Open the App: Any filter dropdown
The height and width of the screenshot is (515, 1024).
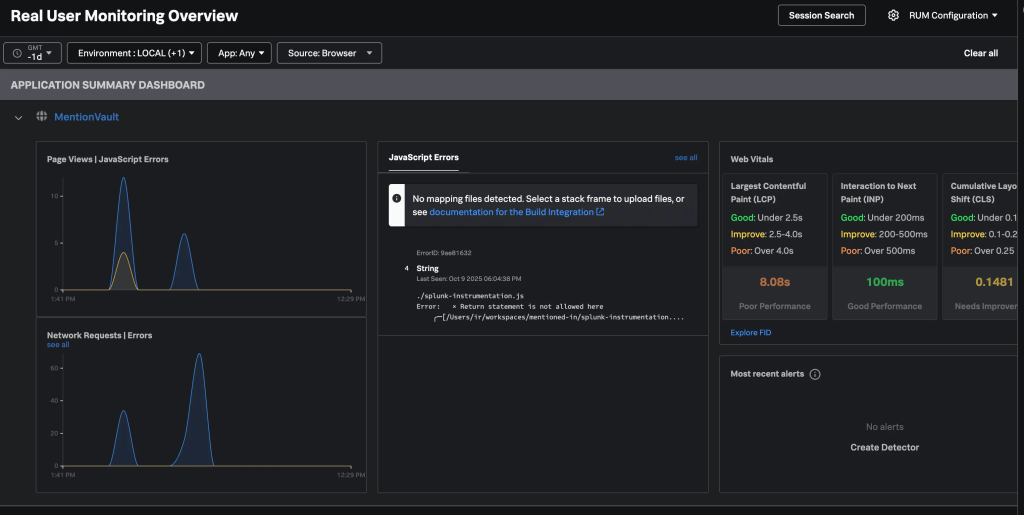(x=238, y=53)
